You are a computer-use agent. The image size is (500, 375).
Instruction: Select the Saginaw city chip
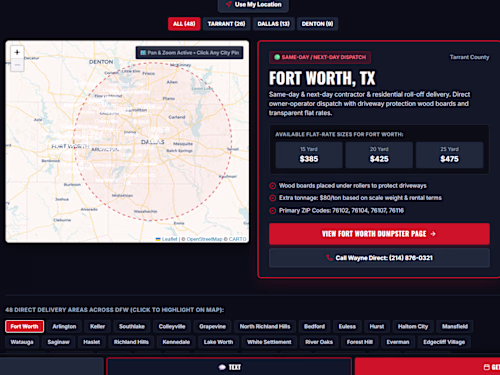coord(58,342)
